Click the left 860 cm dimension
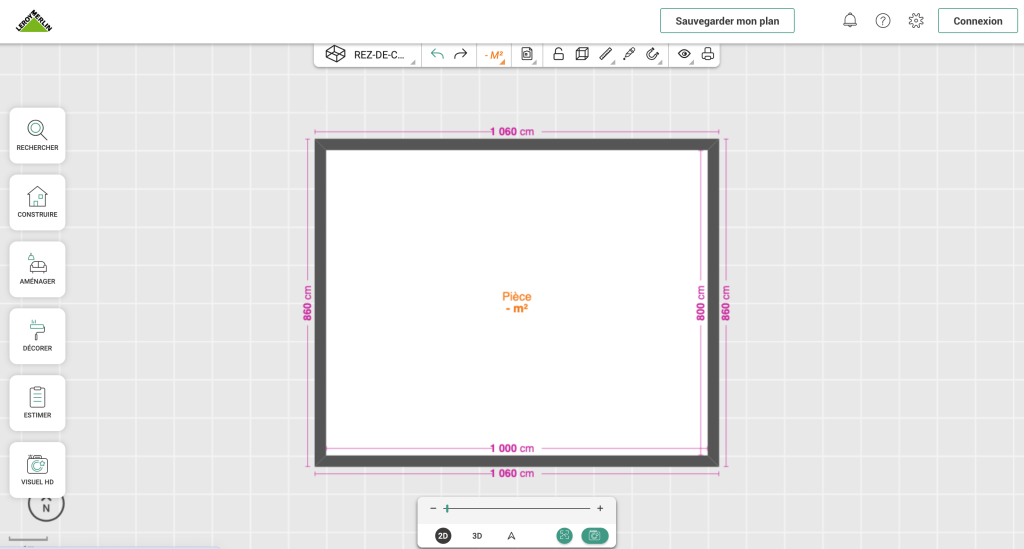The image size is (1024, 549). tap(308, 303)
